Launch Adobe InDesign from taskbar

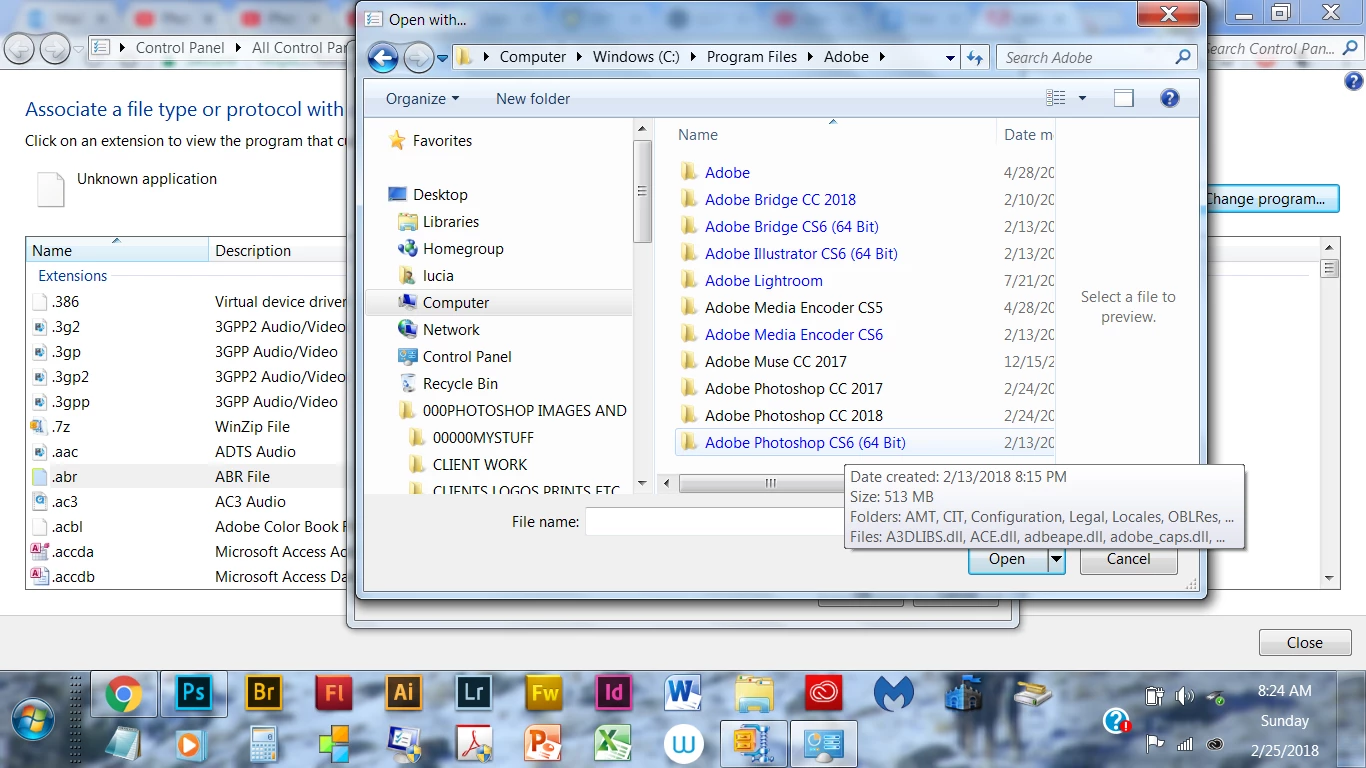coord(614,693)
